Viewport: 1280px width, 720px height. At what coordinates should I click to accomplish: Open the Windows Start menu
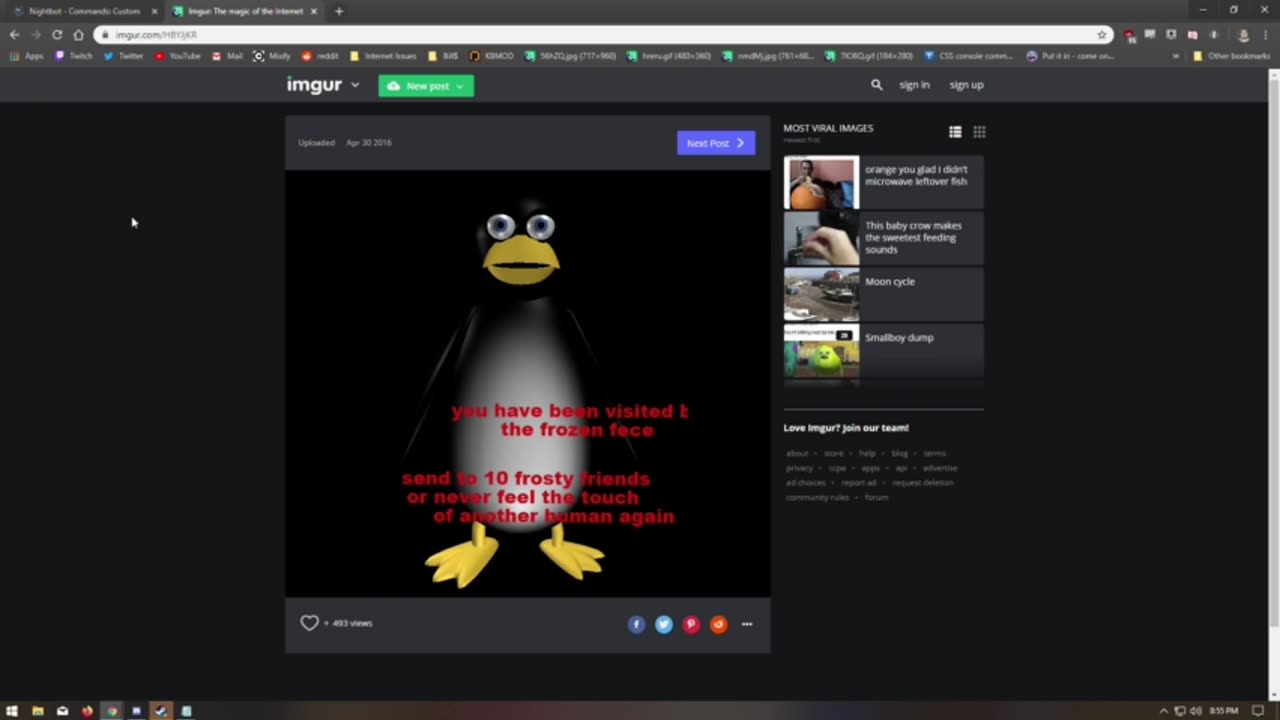tap(12, 711)
